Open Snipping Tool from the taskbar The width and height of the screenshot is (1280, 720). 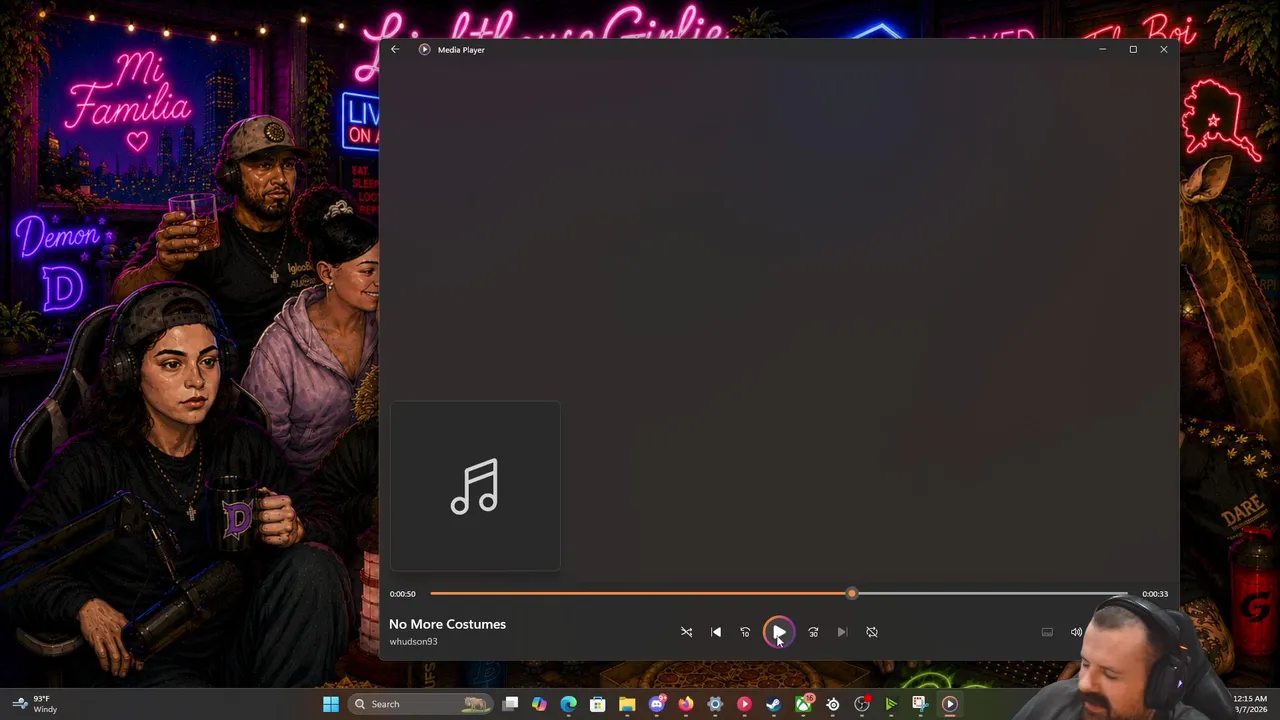920,704
